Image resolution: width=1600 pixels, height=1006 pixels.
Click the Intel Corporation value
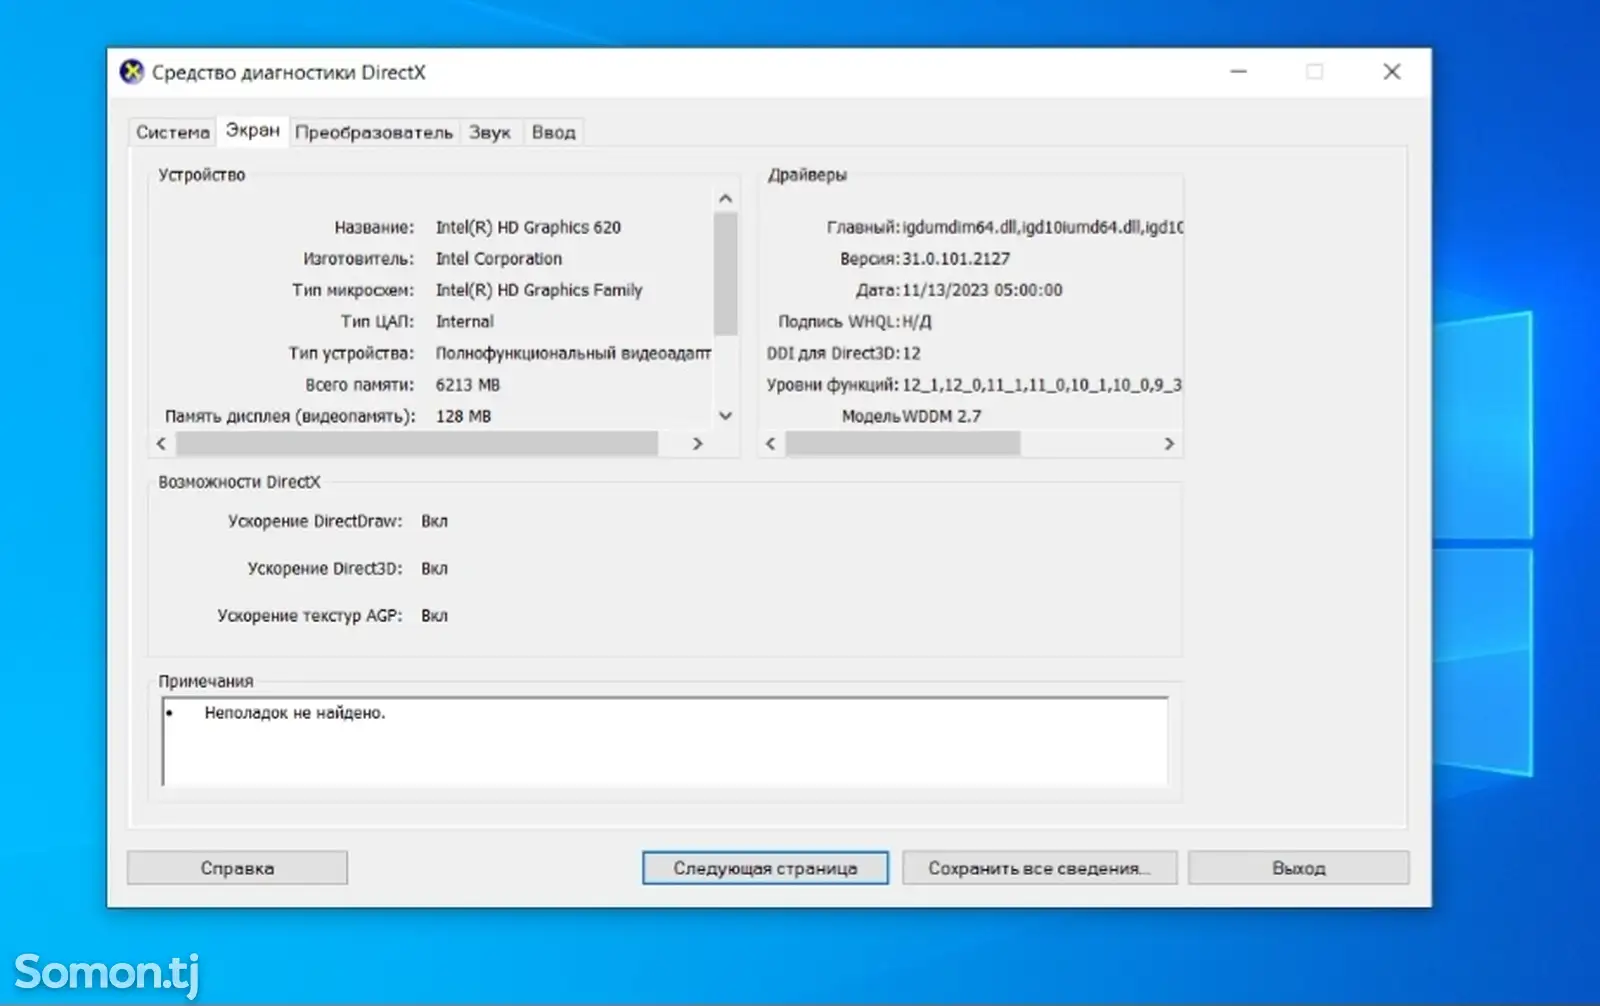click(x=499, y=258)
